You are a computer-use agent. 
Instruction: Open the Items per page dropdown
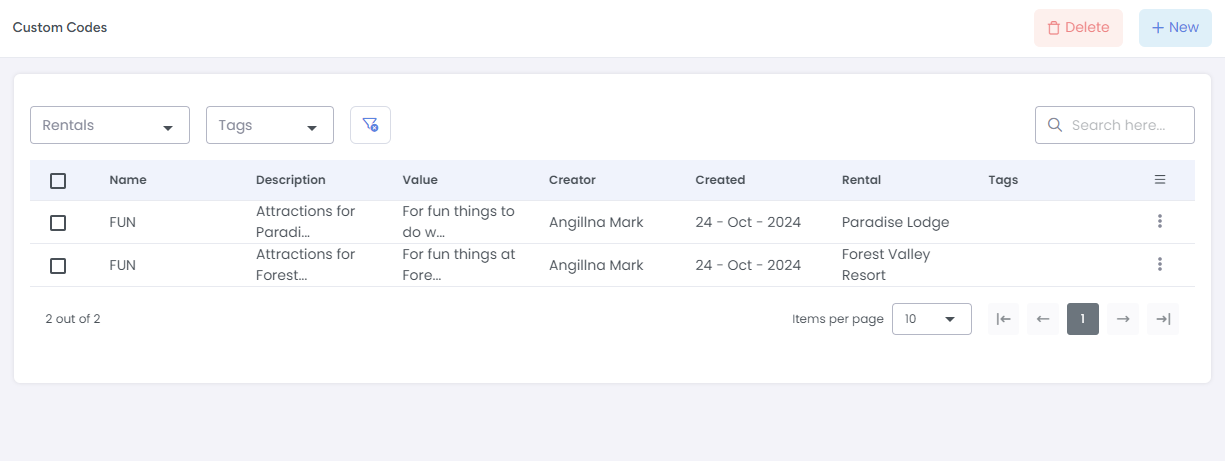tap(931, 319)
